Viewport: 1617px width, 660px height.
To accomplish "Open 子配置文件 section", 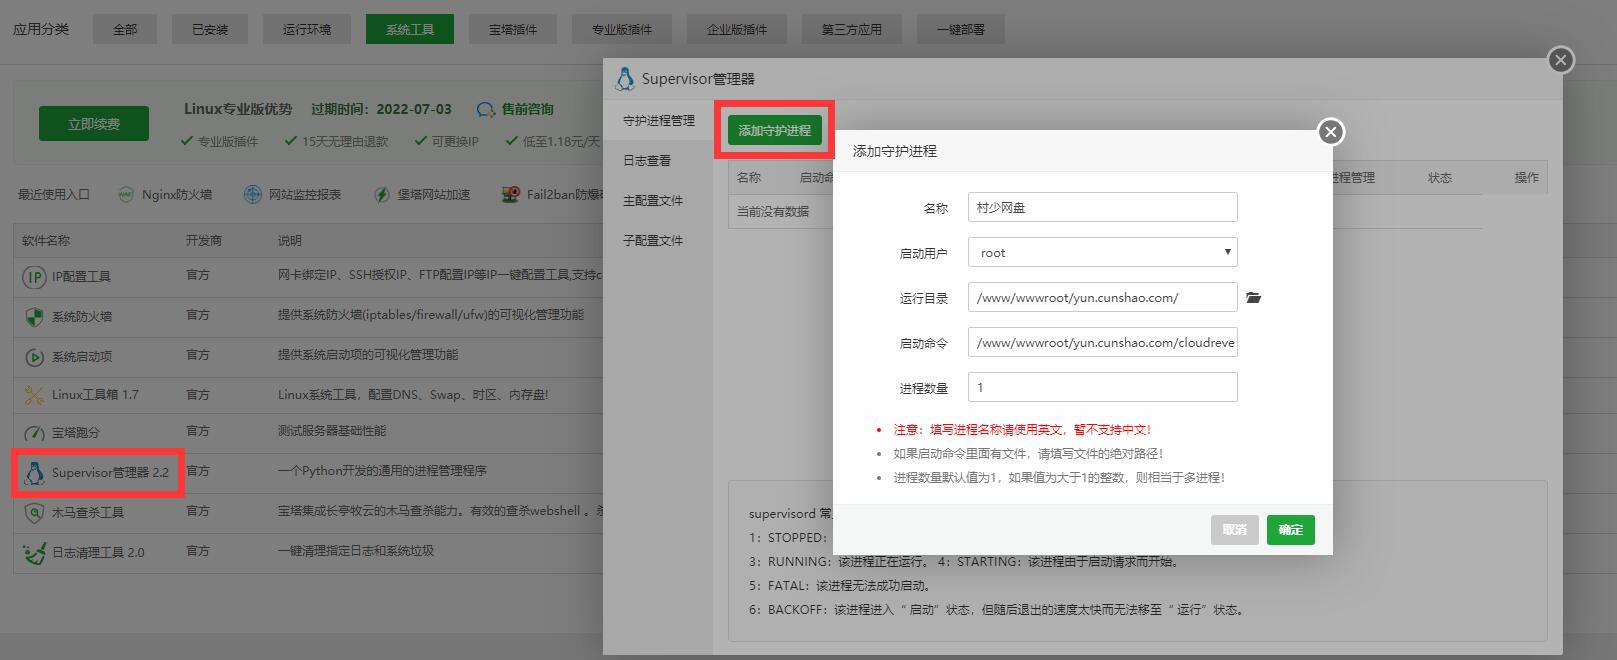I will tap(653, 241).
